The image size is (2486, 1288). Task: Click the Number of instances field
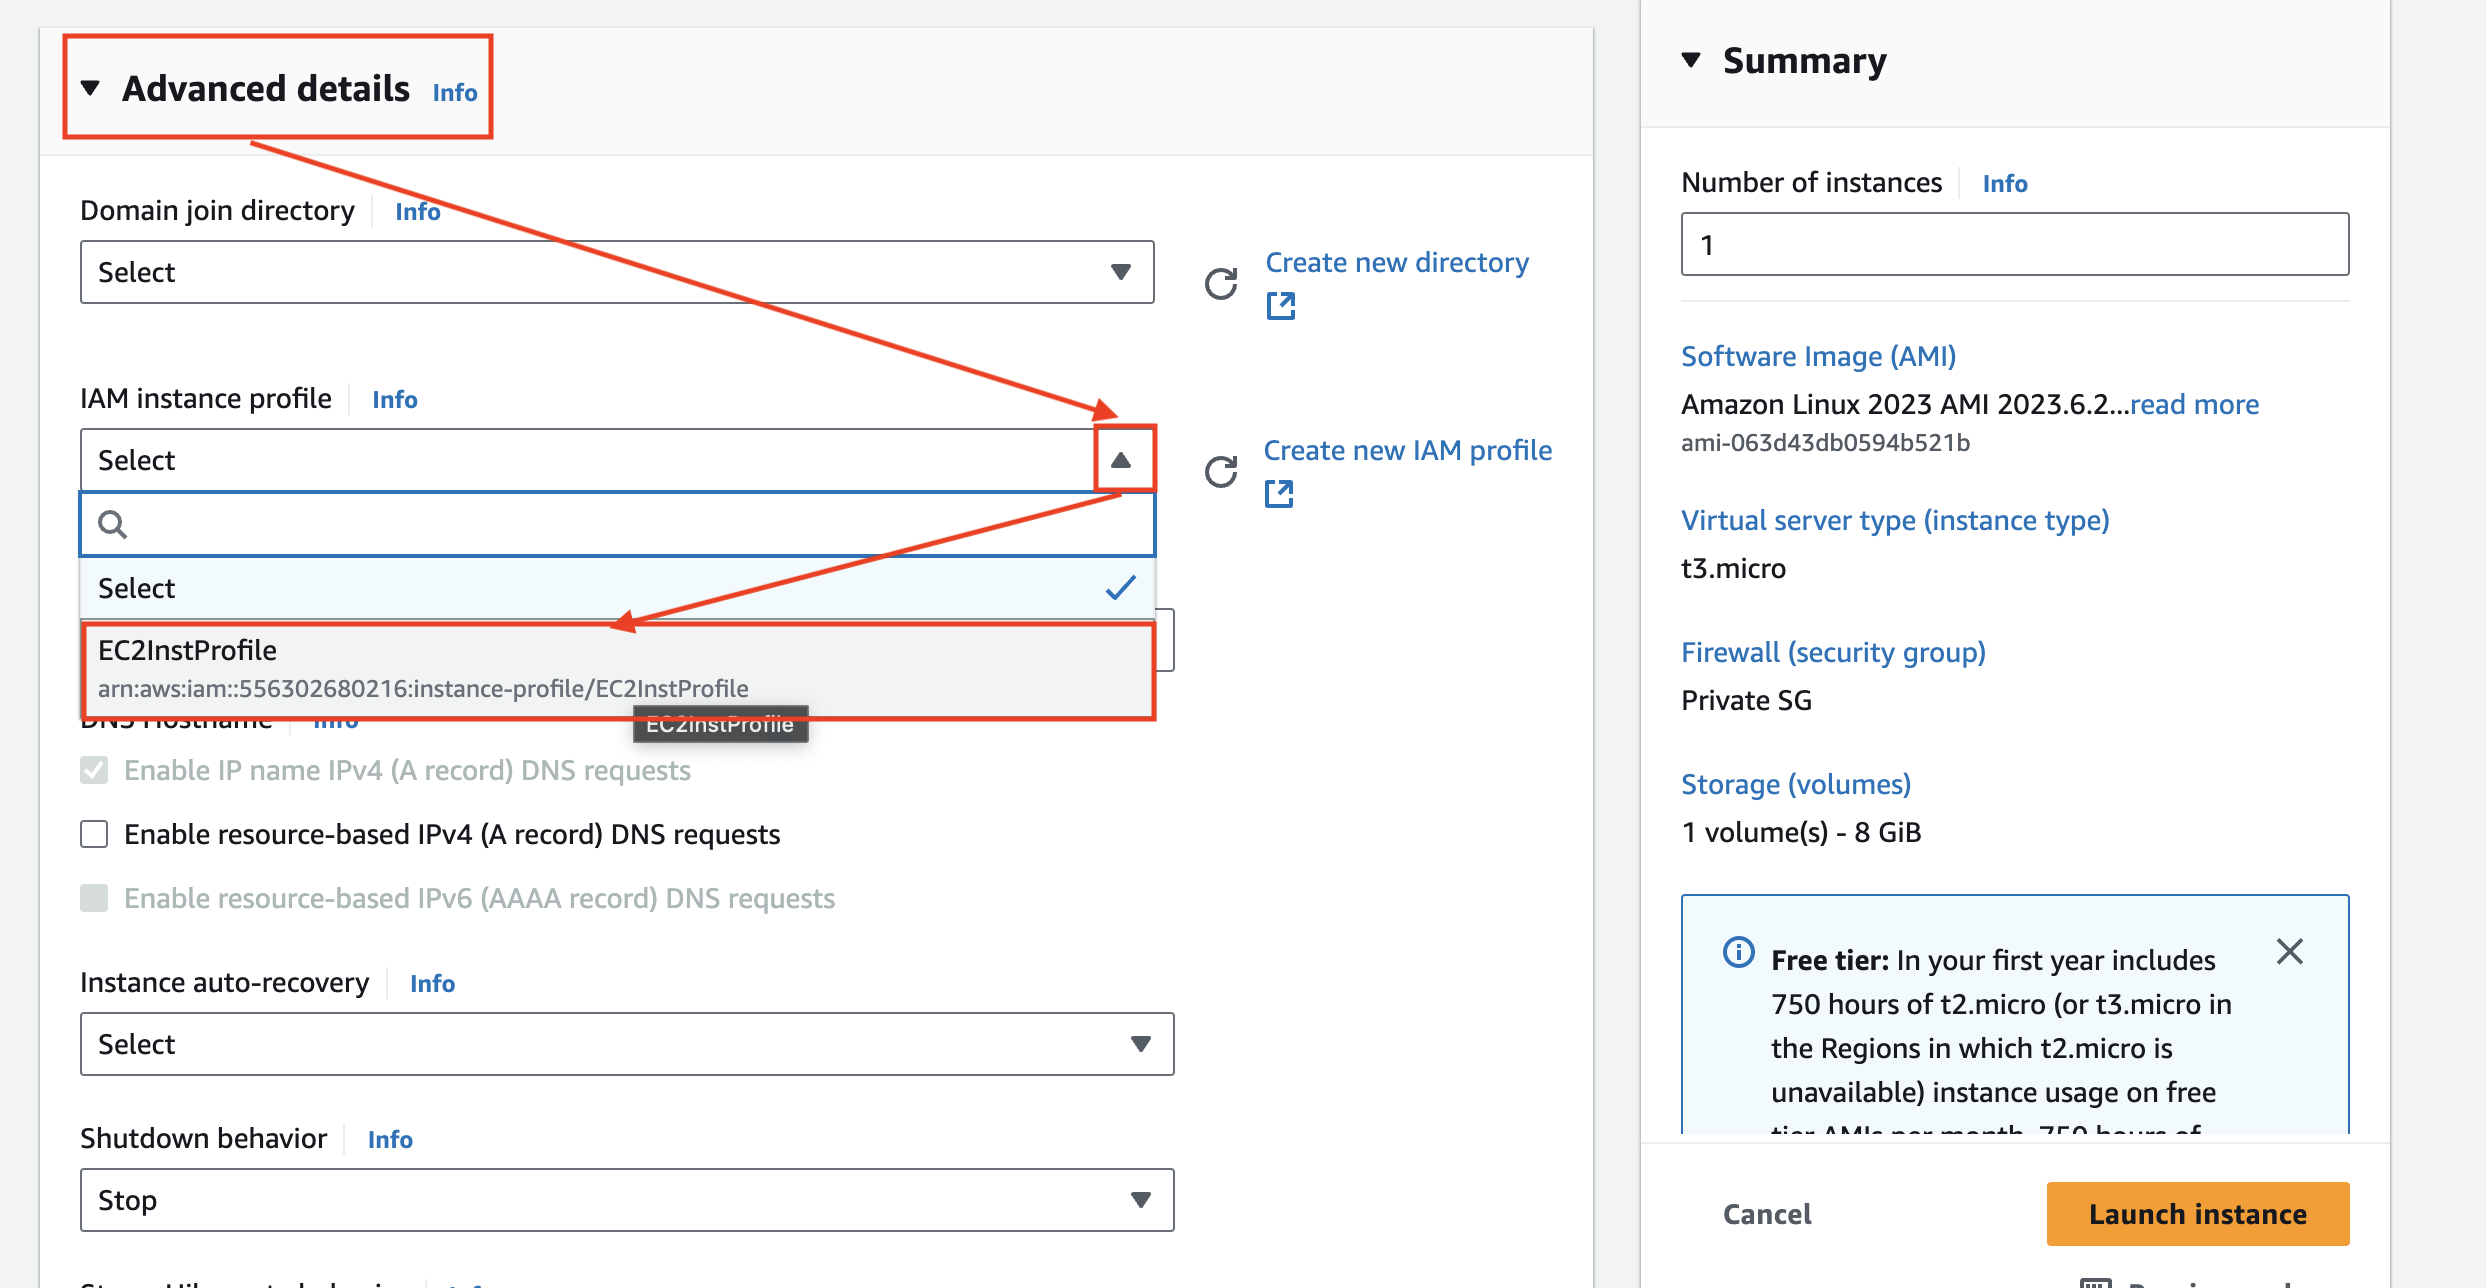coord(2014,244)
